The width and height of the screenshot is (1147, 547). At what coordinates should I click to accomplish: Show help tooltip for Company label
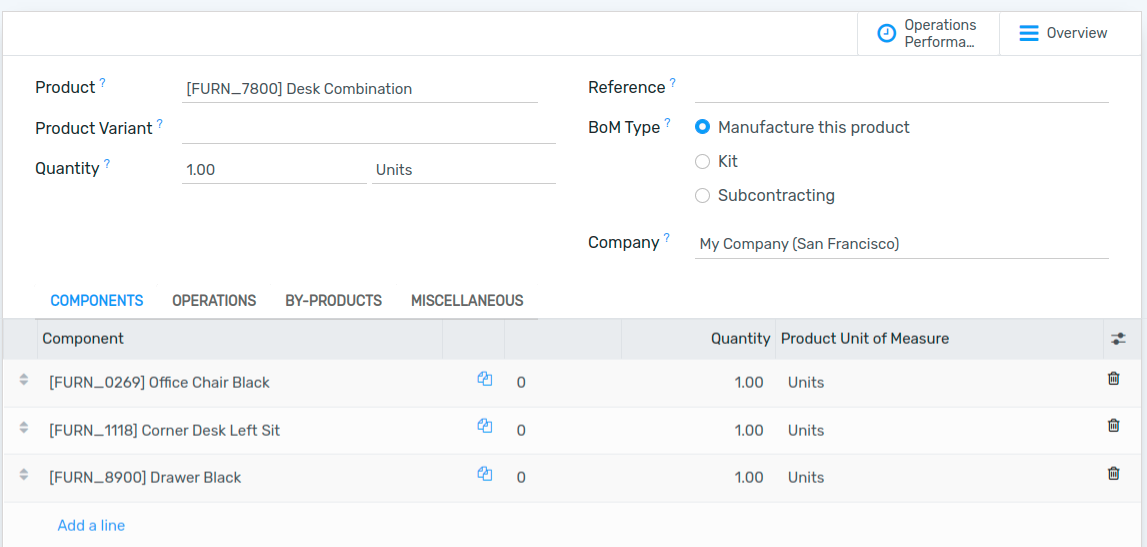666,238
